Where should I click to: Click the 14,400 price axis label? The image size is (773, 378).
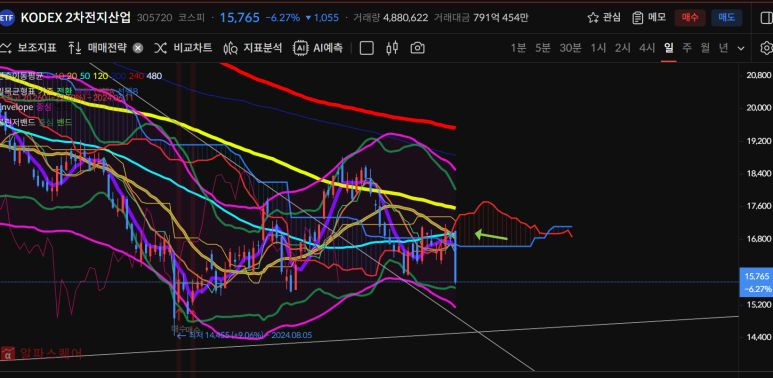[x=758, y=338]
